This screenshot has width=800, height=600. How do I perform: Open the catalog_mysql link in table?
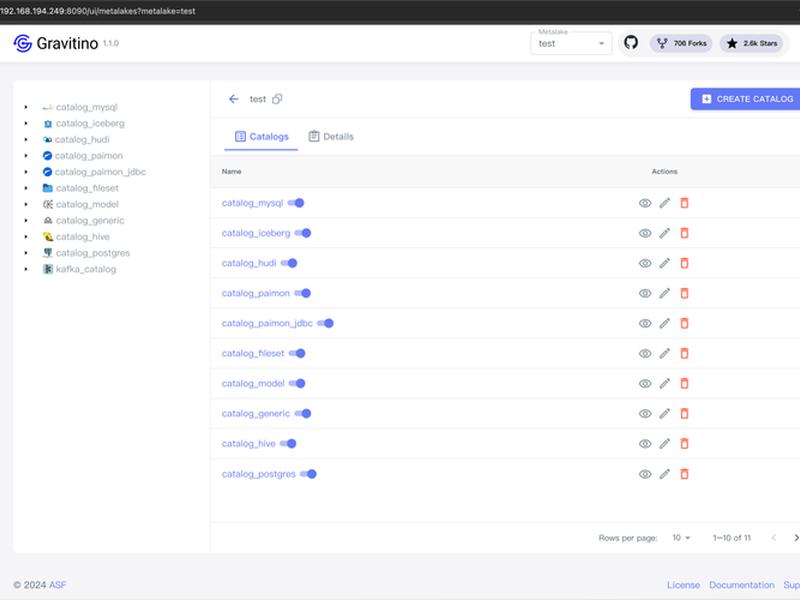253,203
